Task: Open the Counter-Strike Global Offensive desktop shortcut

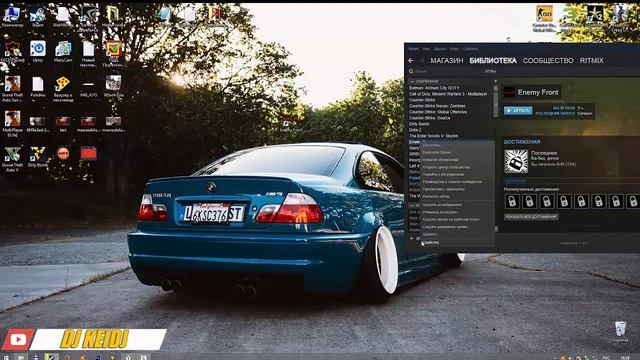Action: (544, 18)
